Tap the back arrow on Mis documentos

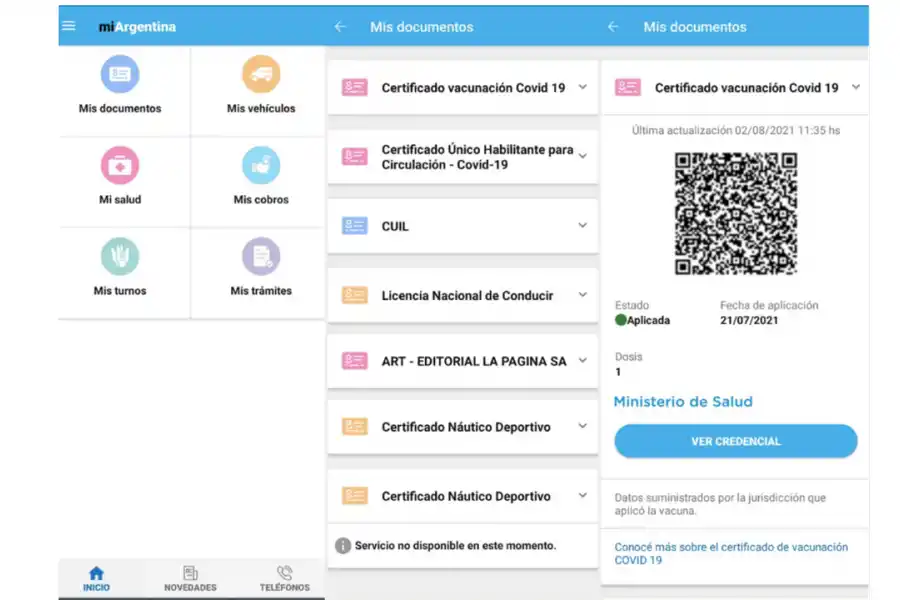pyautogui.click(x=340, y=27)
